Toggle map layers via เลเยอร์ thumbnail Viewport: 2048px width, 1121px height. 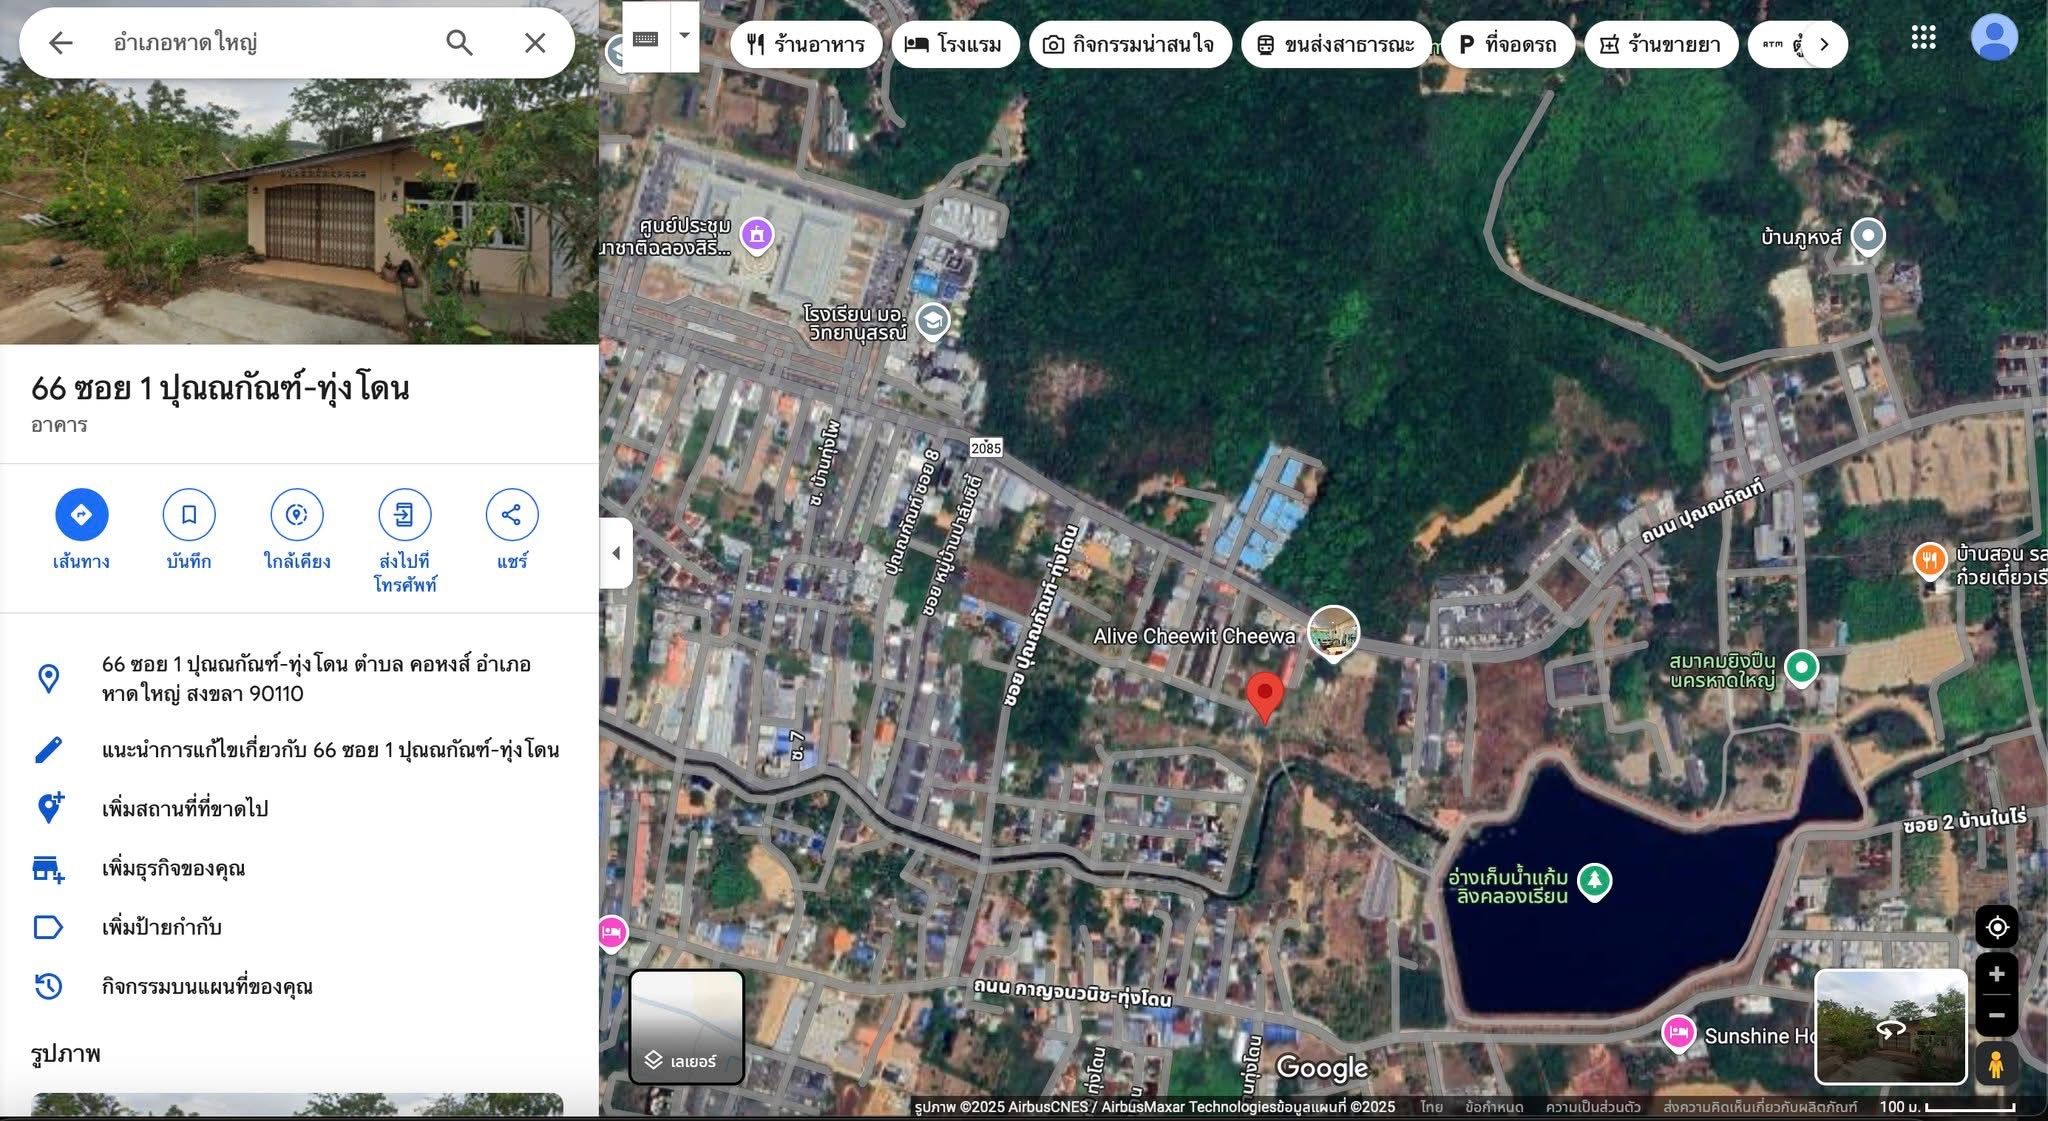(x=686, y=1026)
